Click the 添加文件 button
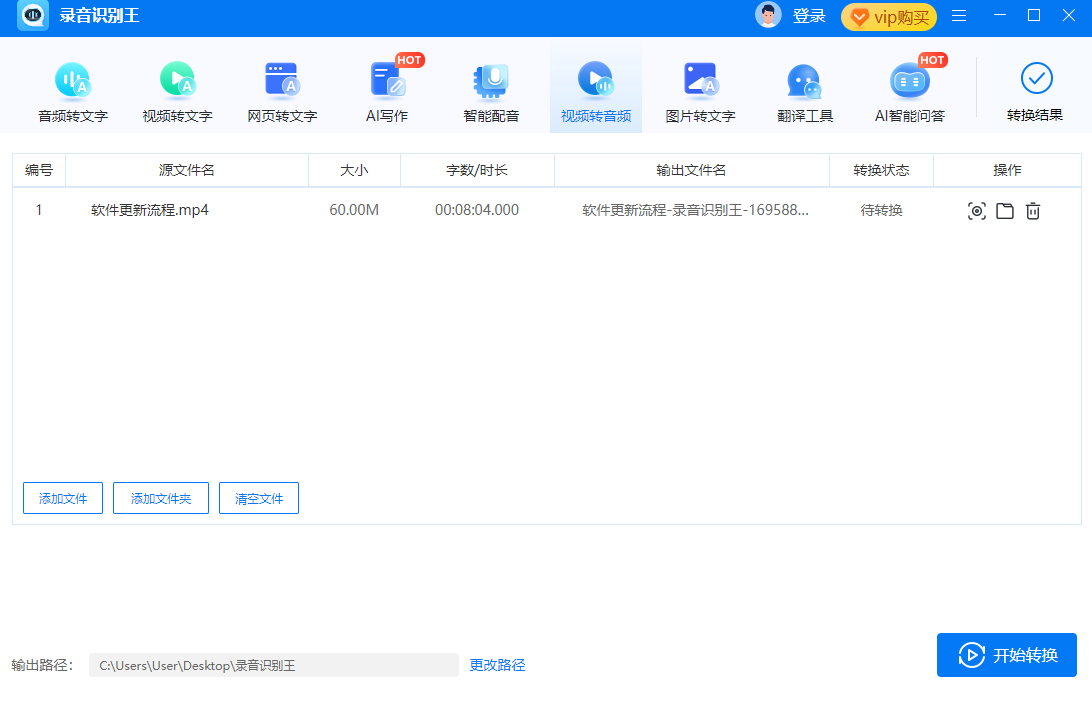 click(63, 498)
